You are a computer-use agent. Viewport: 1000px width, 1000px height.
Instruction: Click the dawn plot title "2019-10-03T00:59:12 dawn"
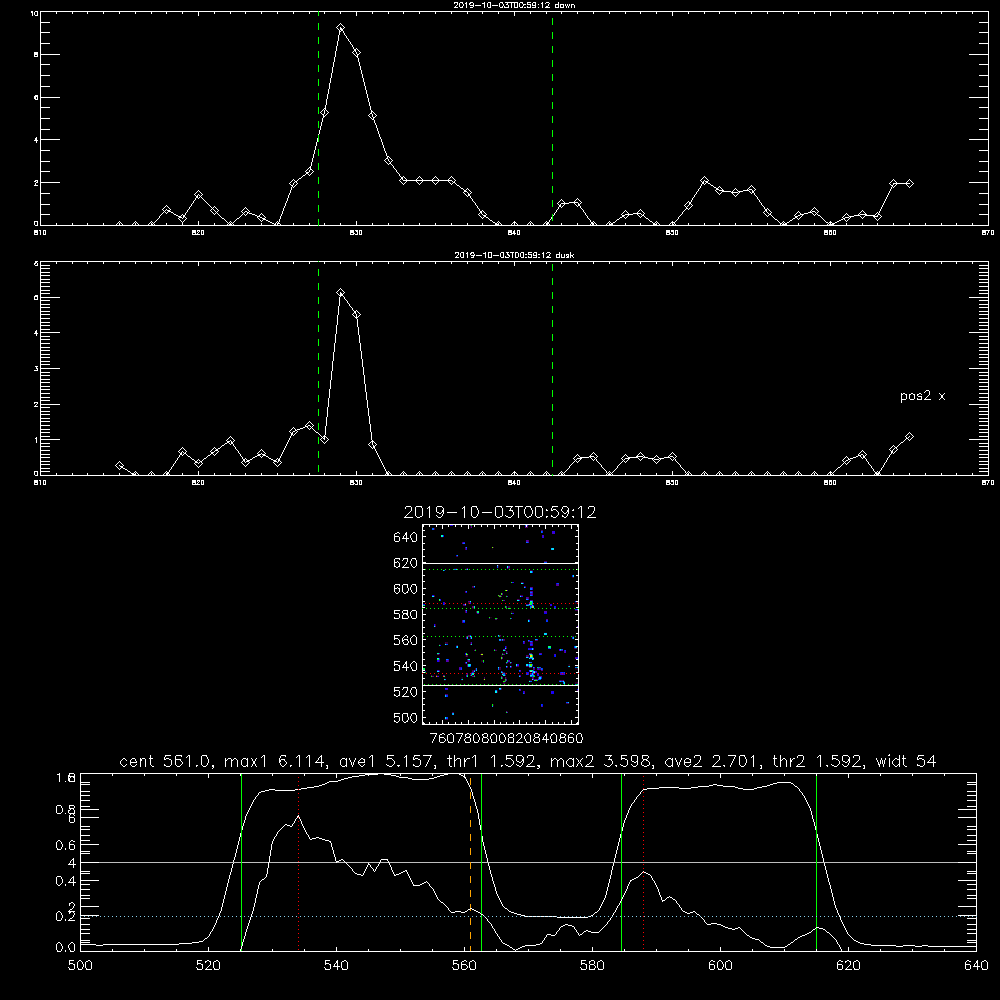(x=514, y=5)
